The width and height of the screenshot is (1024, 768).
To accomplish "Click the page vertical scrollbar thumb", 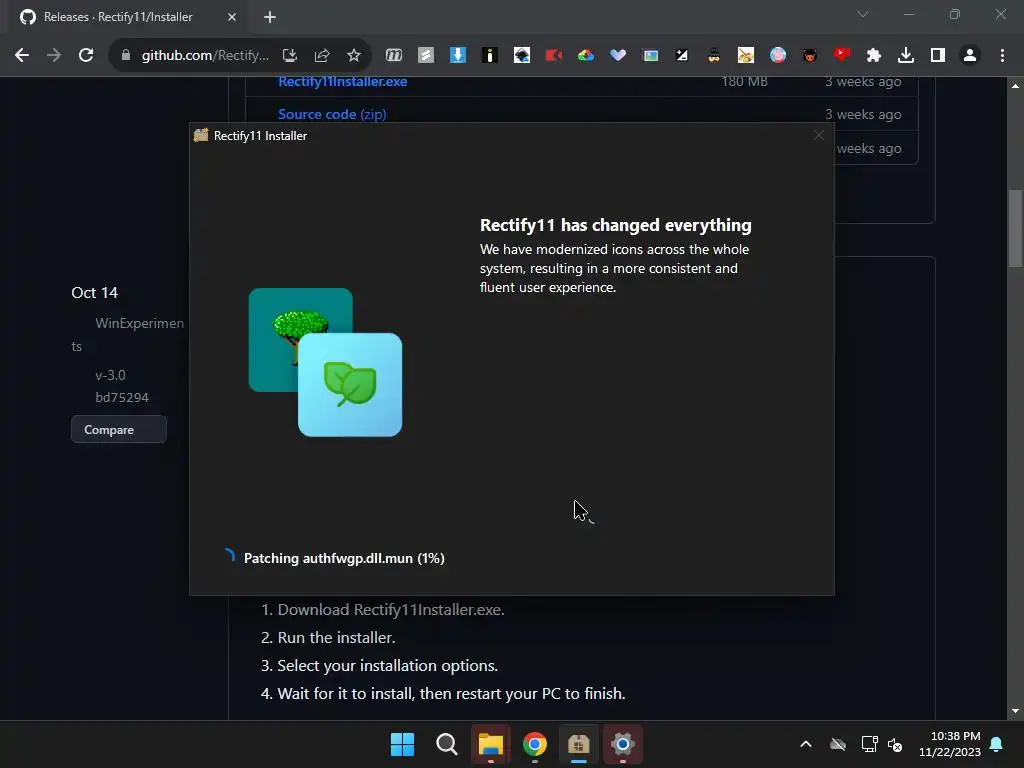I will click(x=1015, y=229).
